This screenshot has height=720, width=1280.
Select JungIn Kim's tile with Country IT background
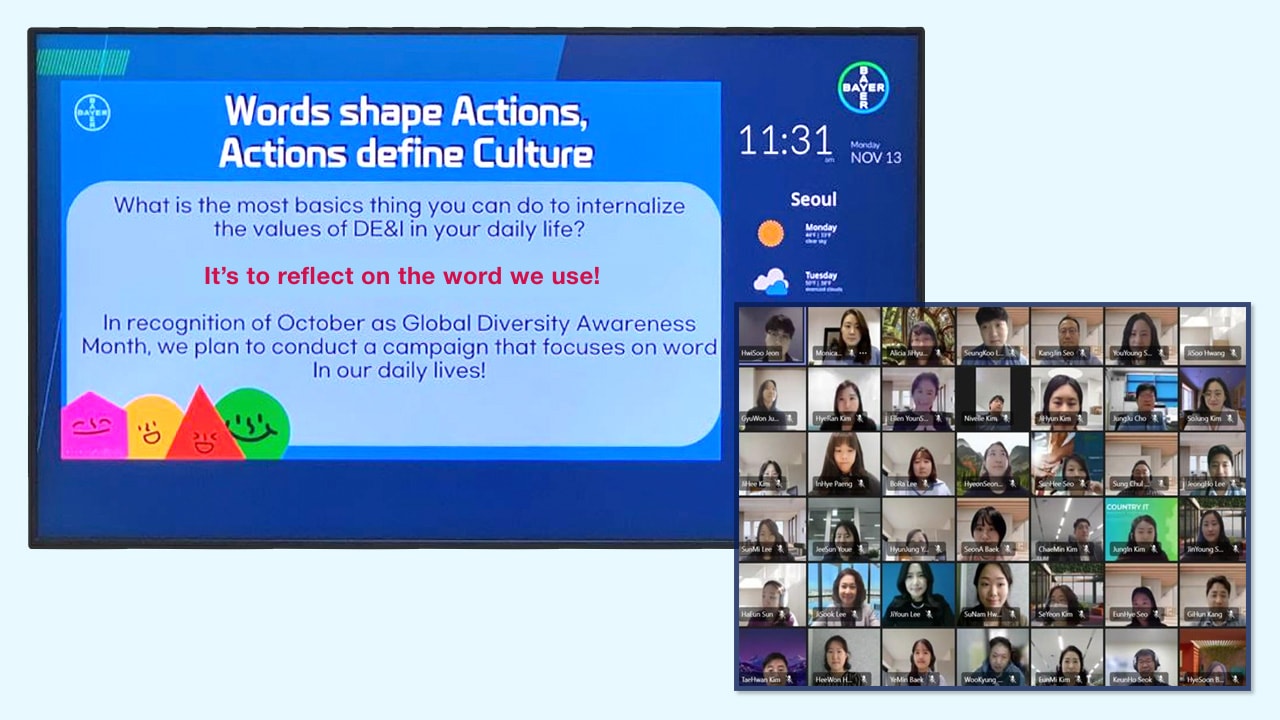(1141, 530)
